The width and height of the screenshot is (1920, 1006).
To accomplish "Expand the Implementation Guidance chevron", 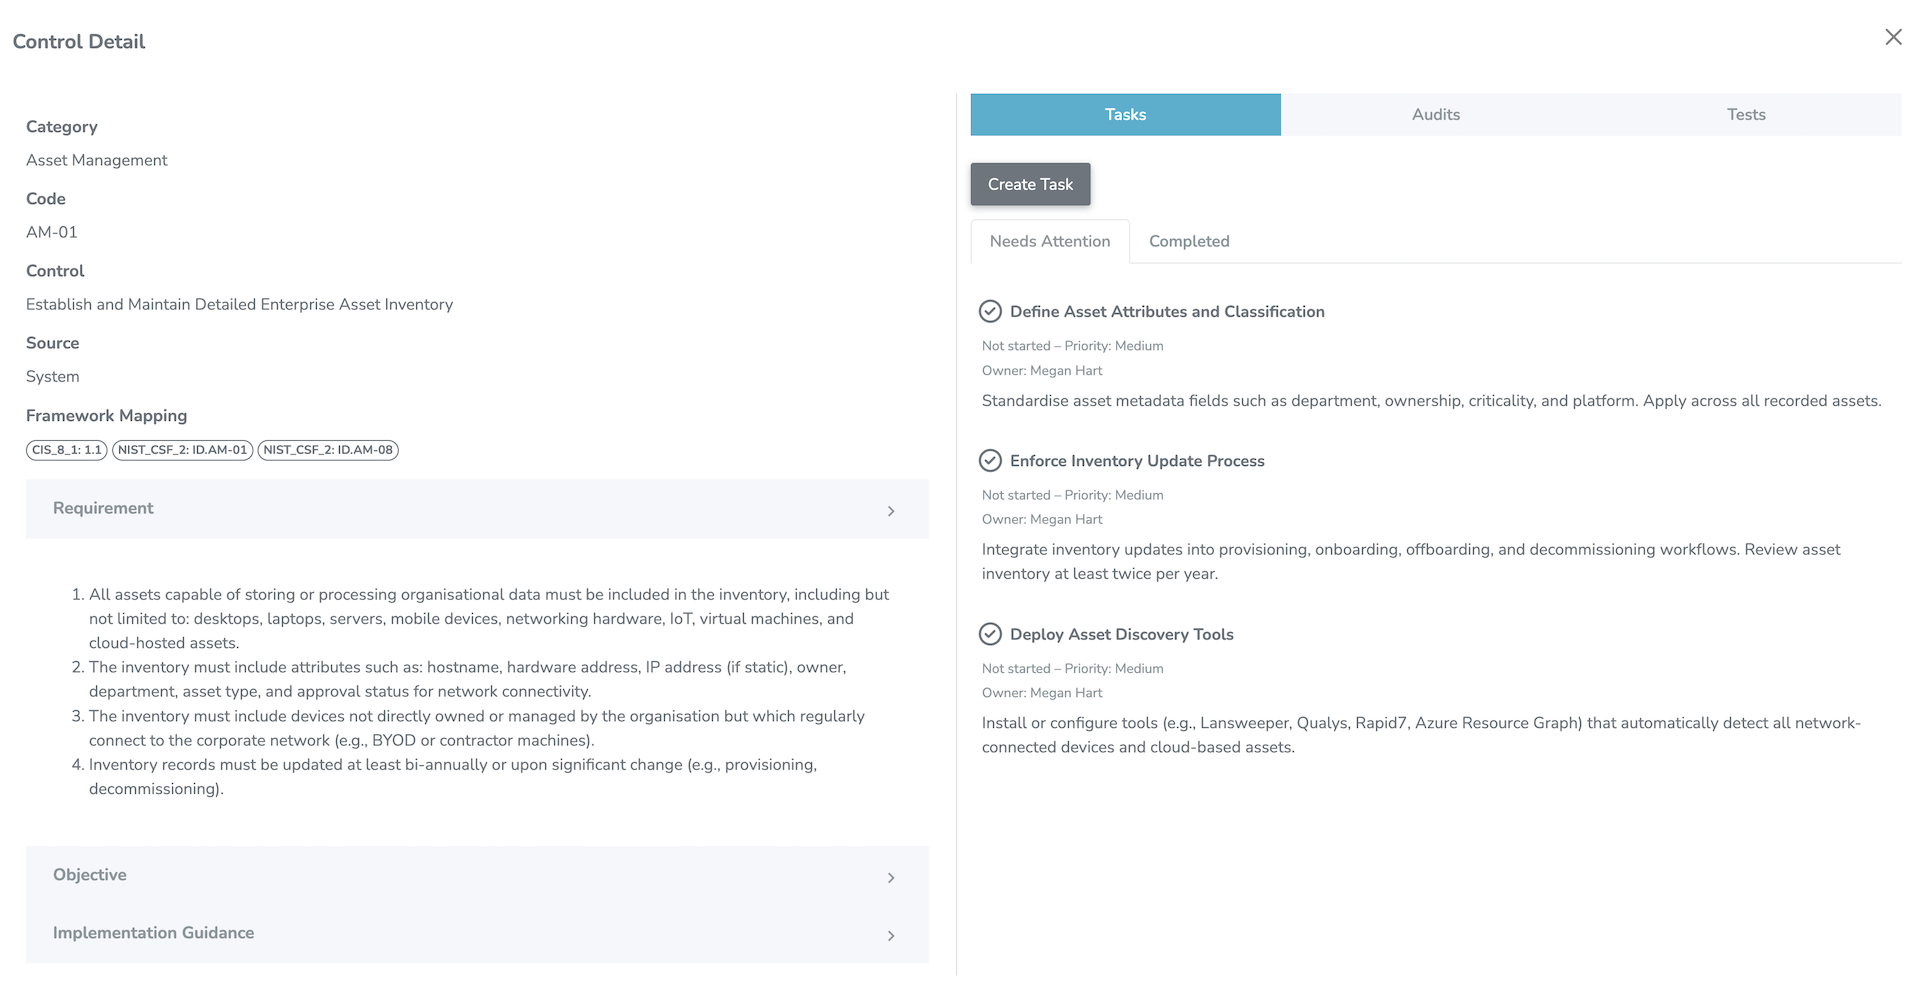I will tap(891, 936).
